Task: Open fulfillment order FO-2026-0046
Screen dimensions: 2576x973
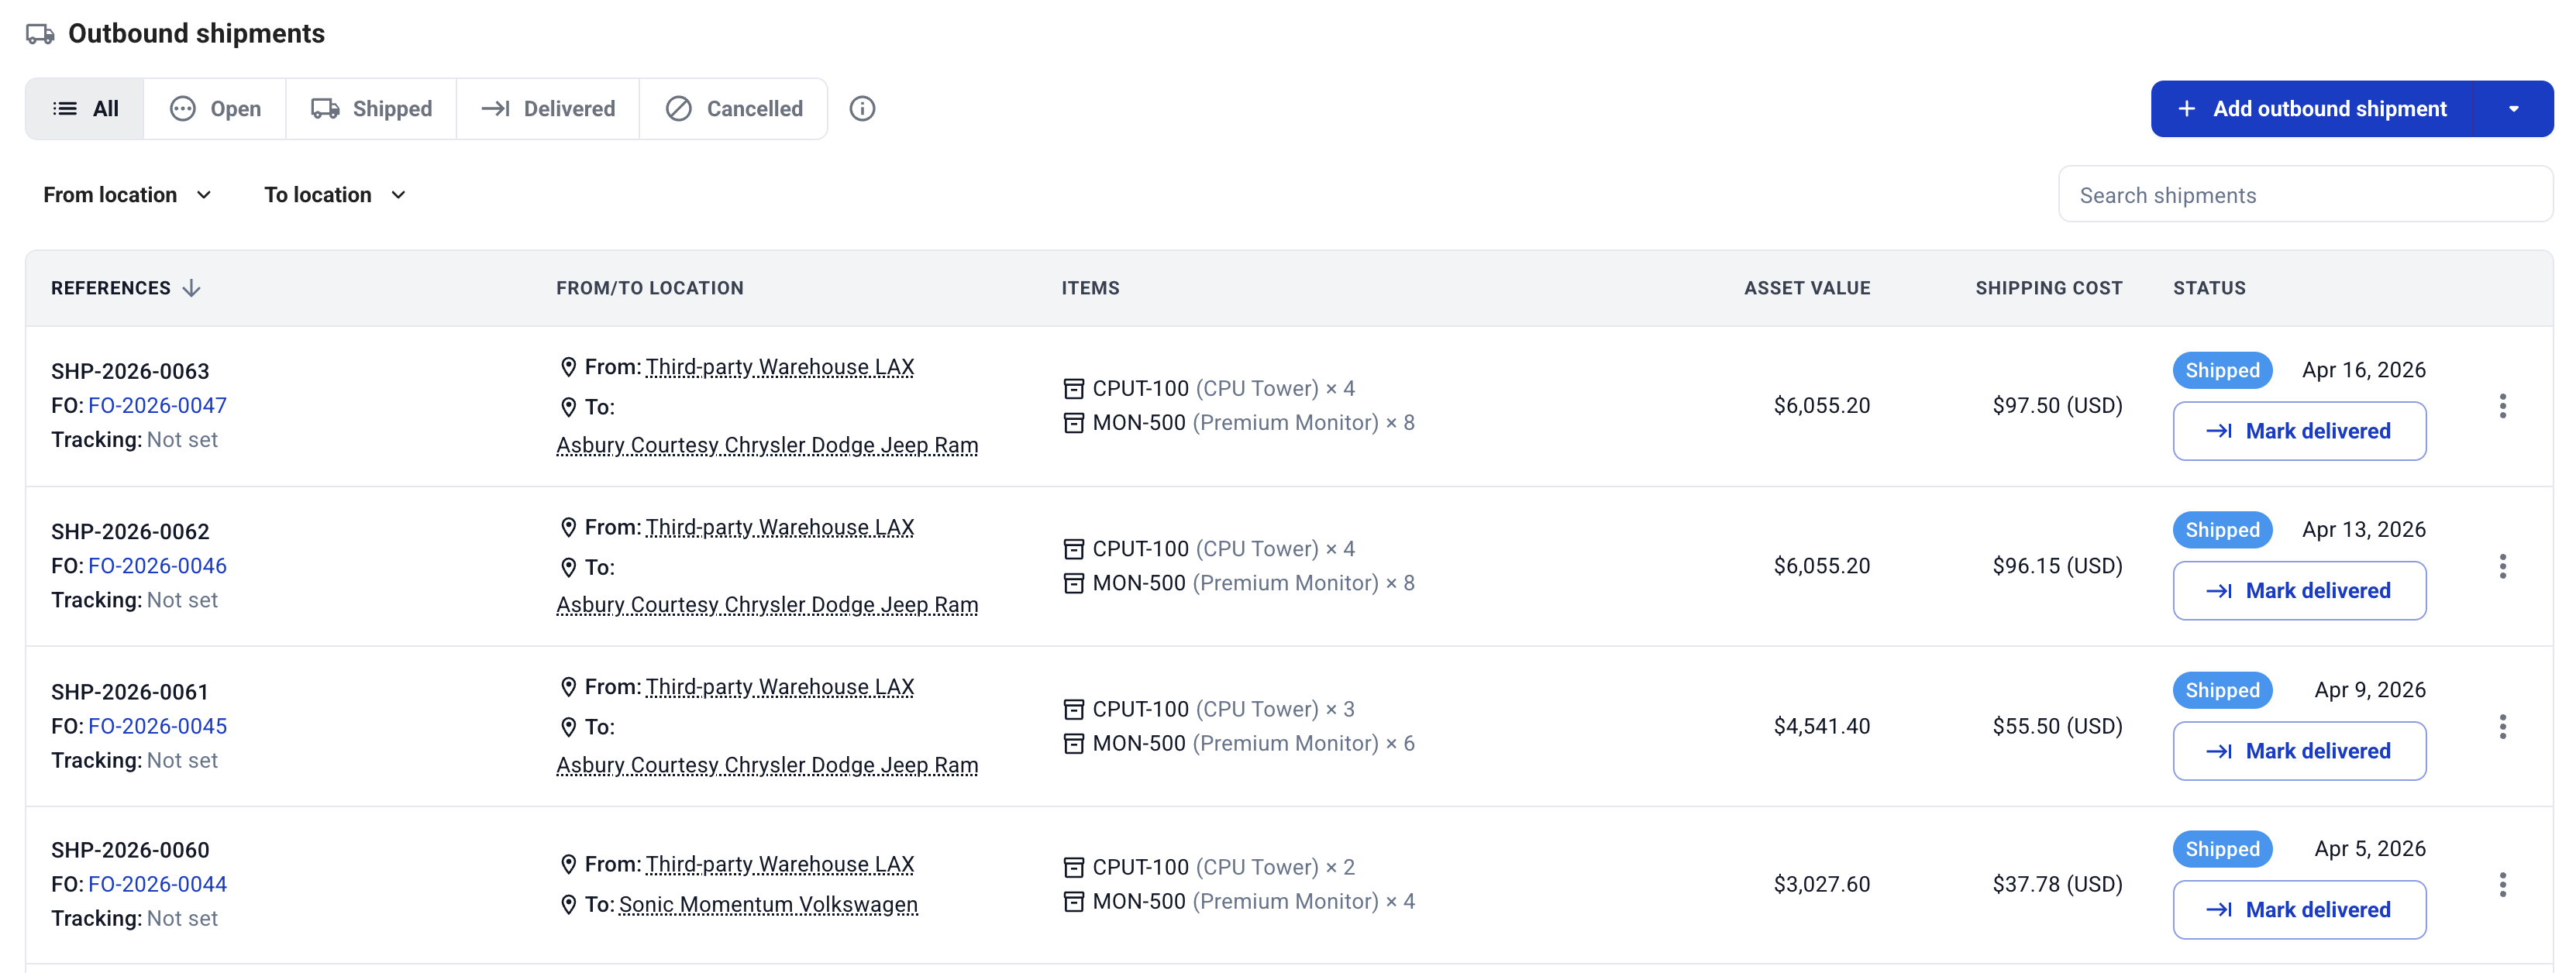Action: (x=157, y=566)
